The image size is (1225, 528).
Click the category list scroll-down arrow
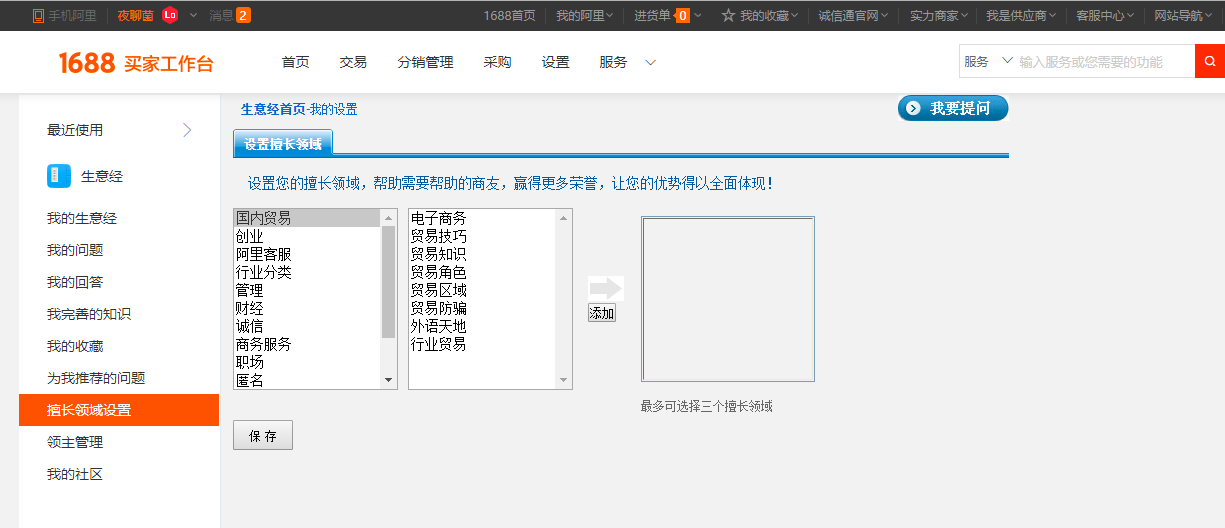(x=389, y=380)
